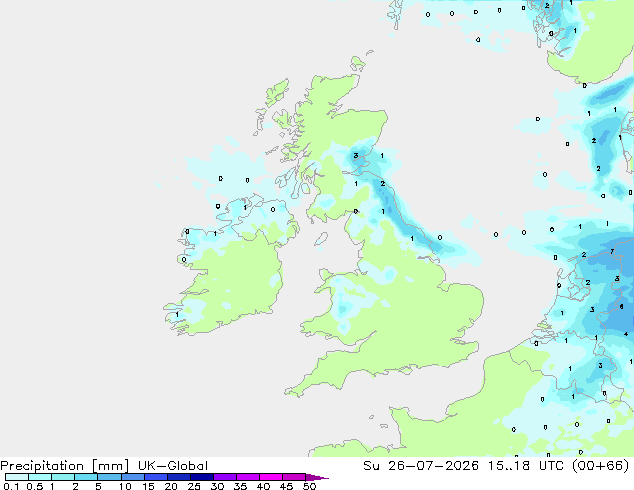634x490 pixels.
Task: Click the 35–40 mm violet legend swatch
Action: pyautogui.click(x=248, y=477)
